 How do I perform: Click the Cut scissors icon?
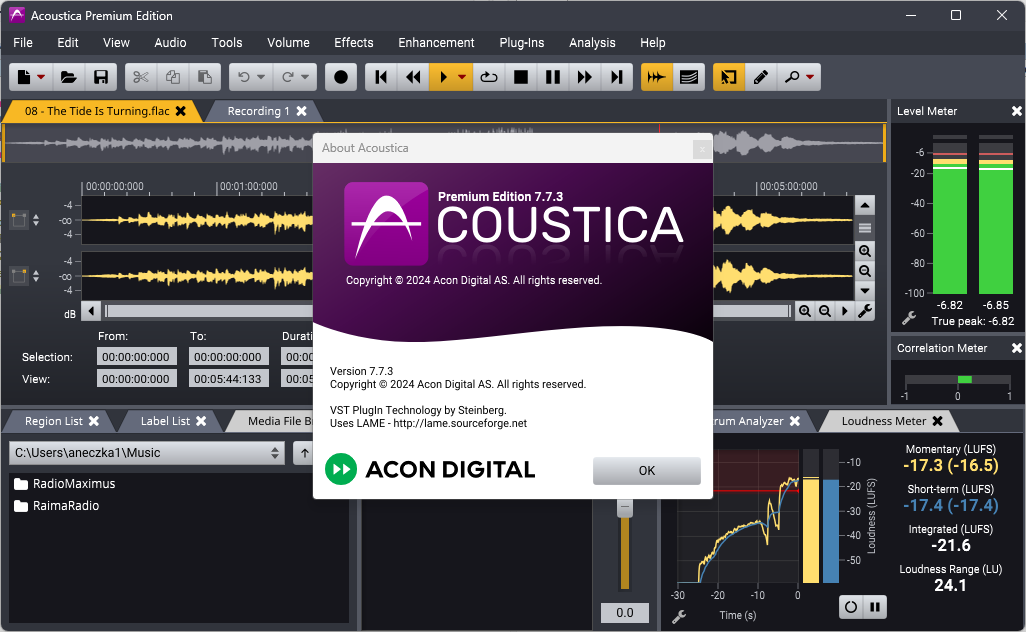[x=141, y=77]
